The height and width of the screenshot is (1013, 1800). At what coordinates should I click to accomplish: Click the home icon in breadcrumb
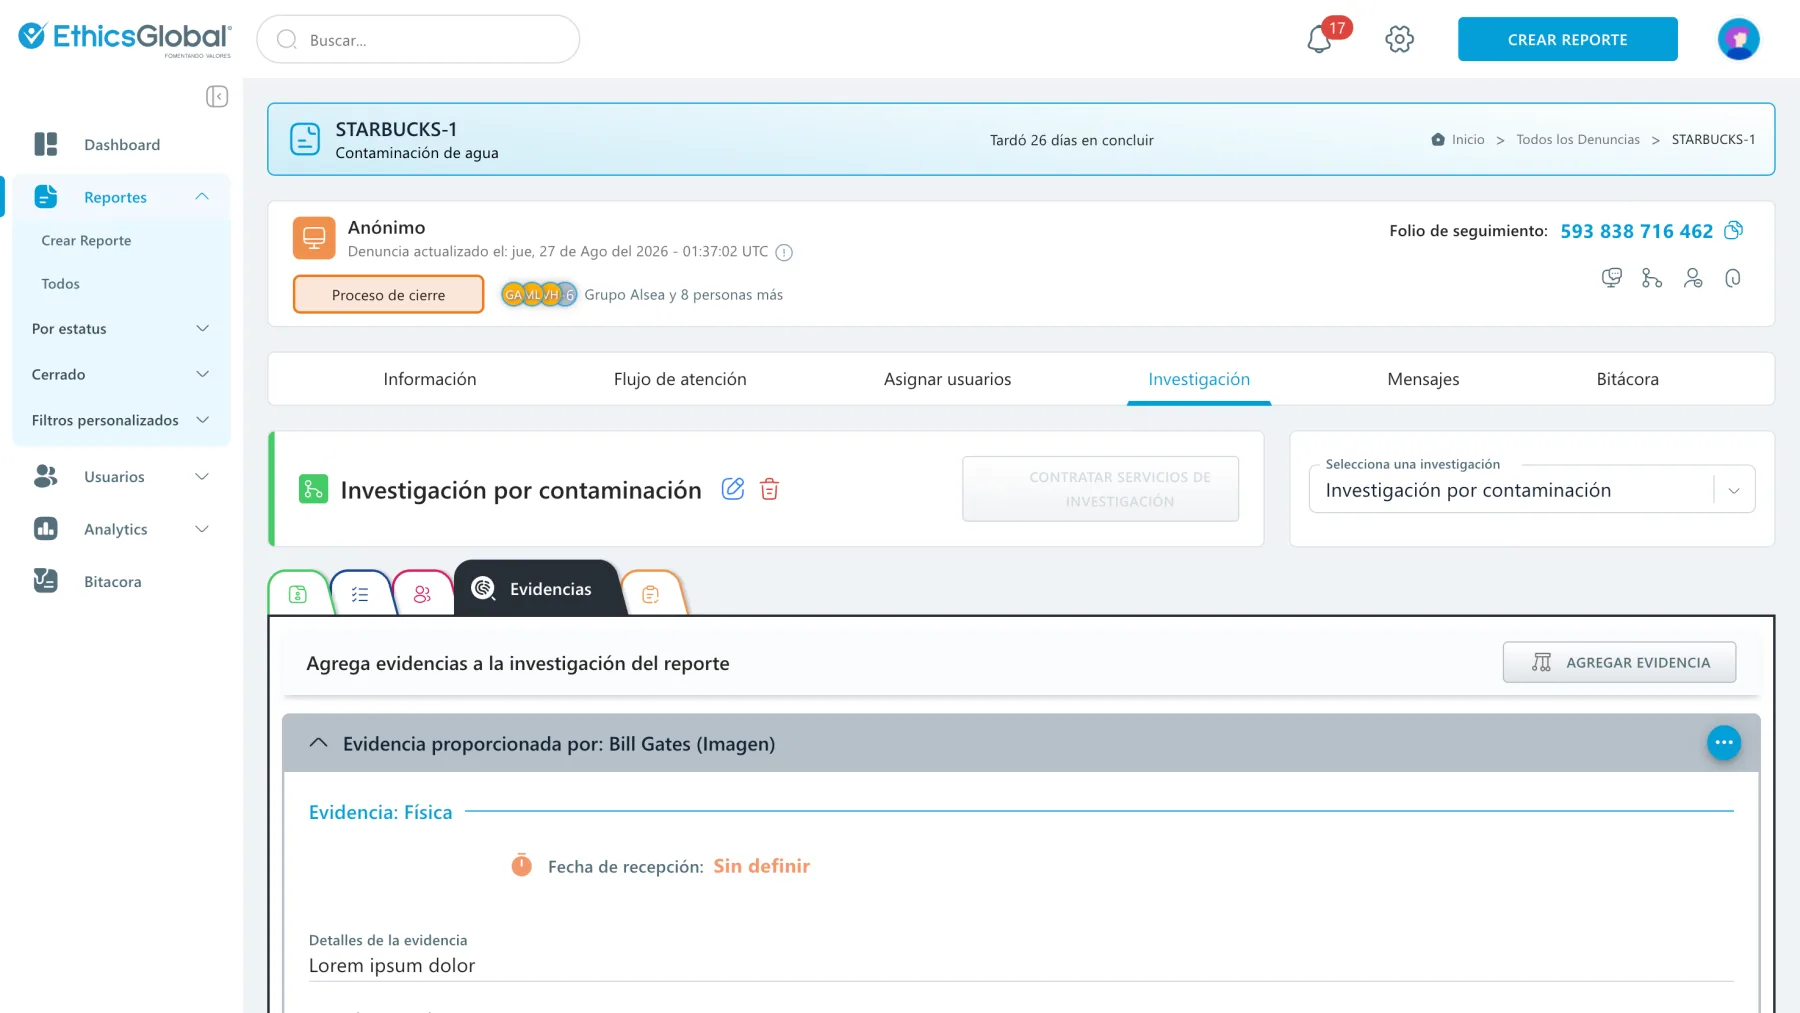[x=1438, y=140]
